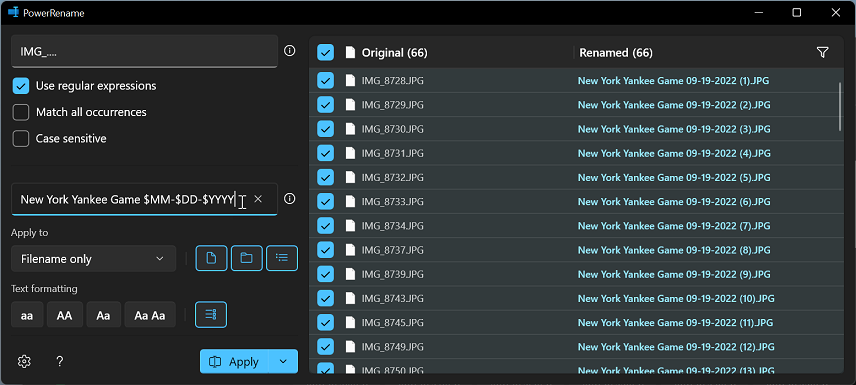Click the info icon beside the replace field

290,199
